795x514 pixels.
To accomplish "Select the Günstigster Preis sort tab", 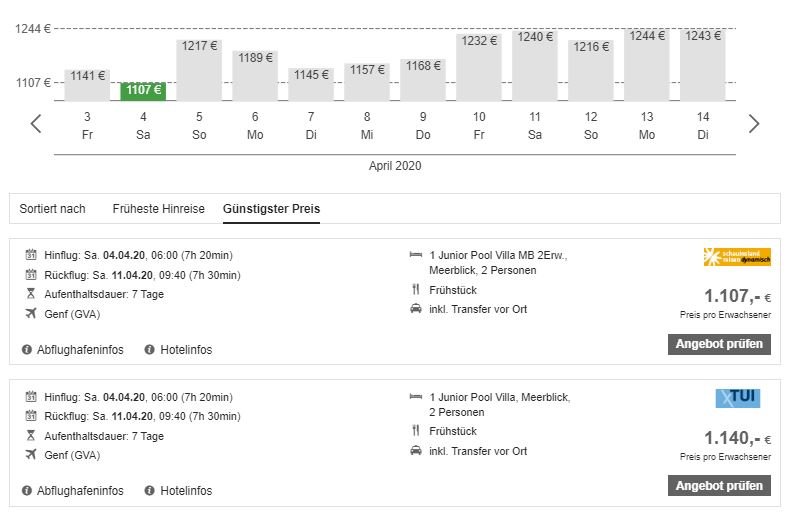I will (x=271, y=209).
